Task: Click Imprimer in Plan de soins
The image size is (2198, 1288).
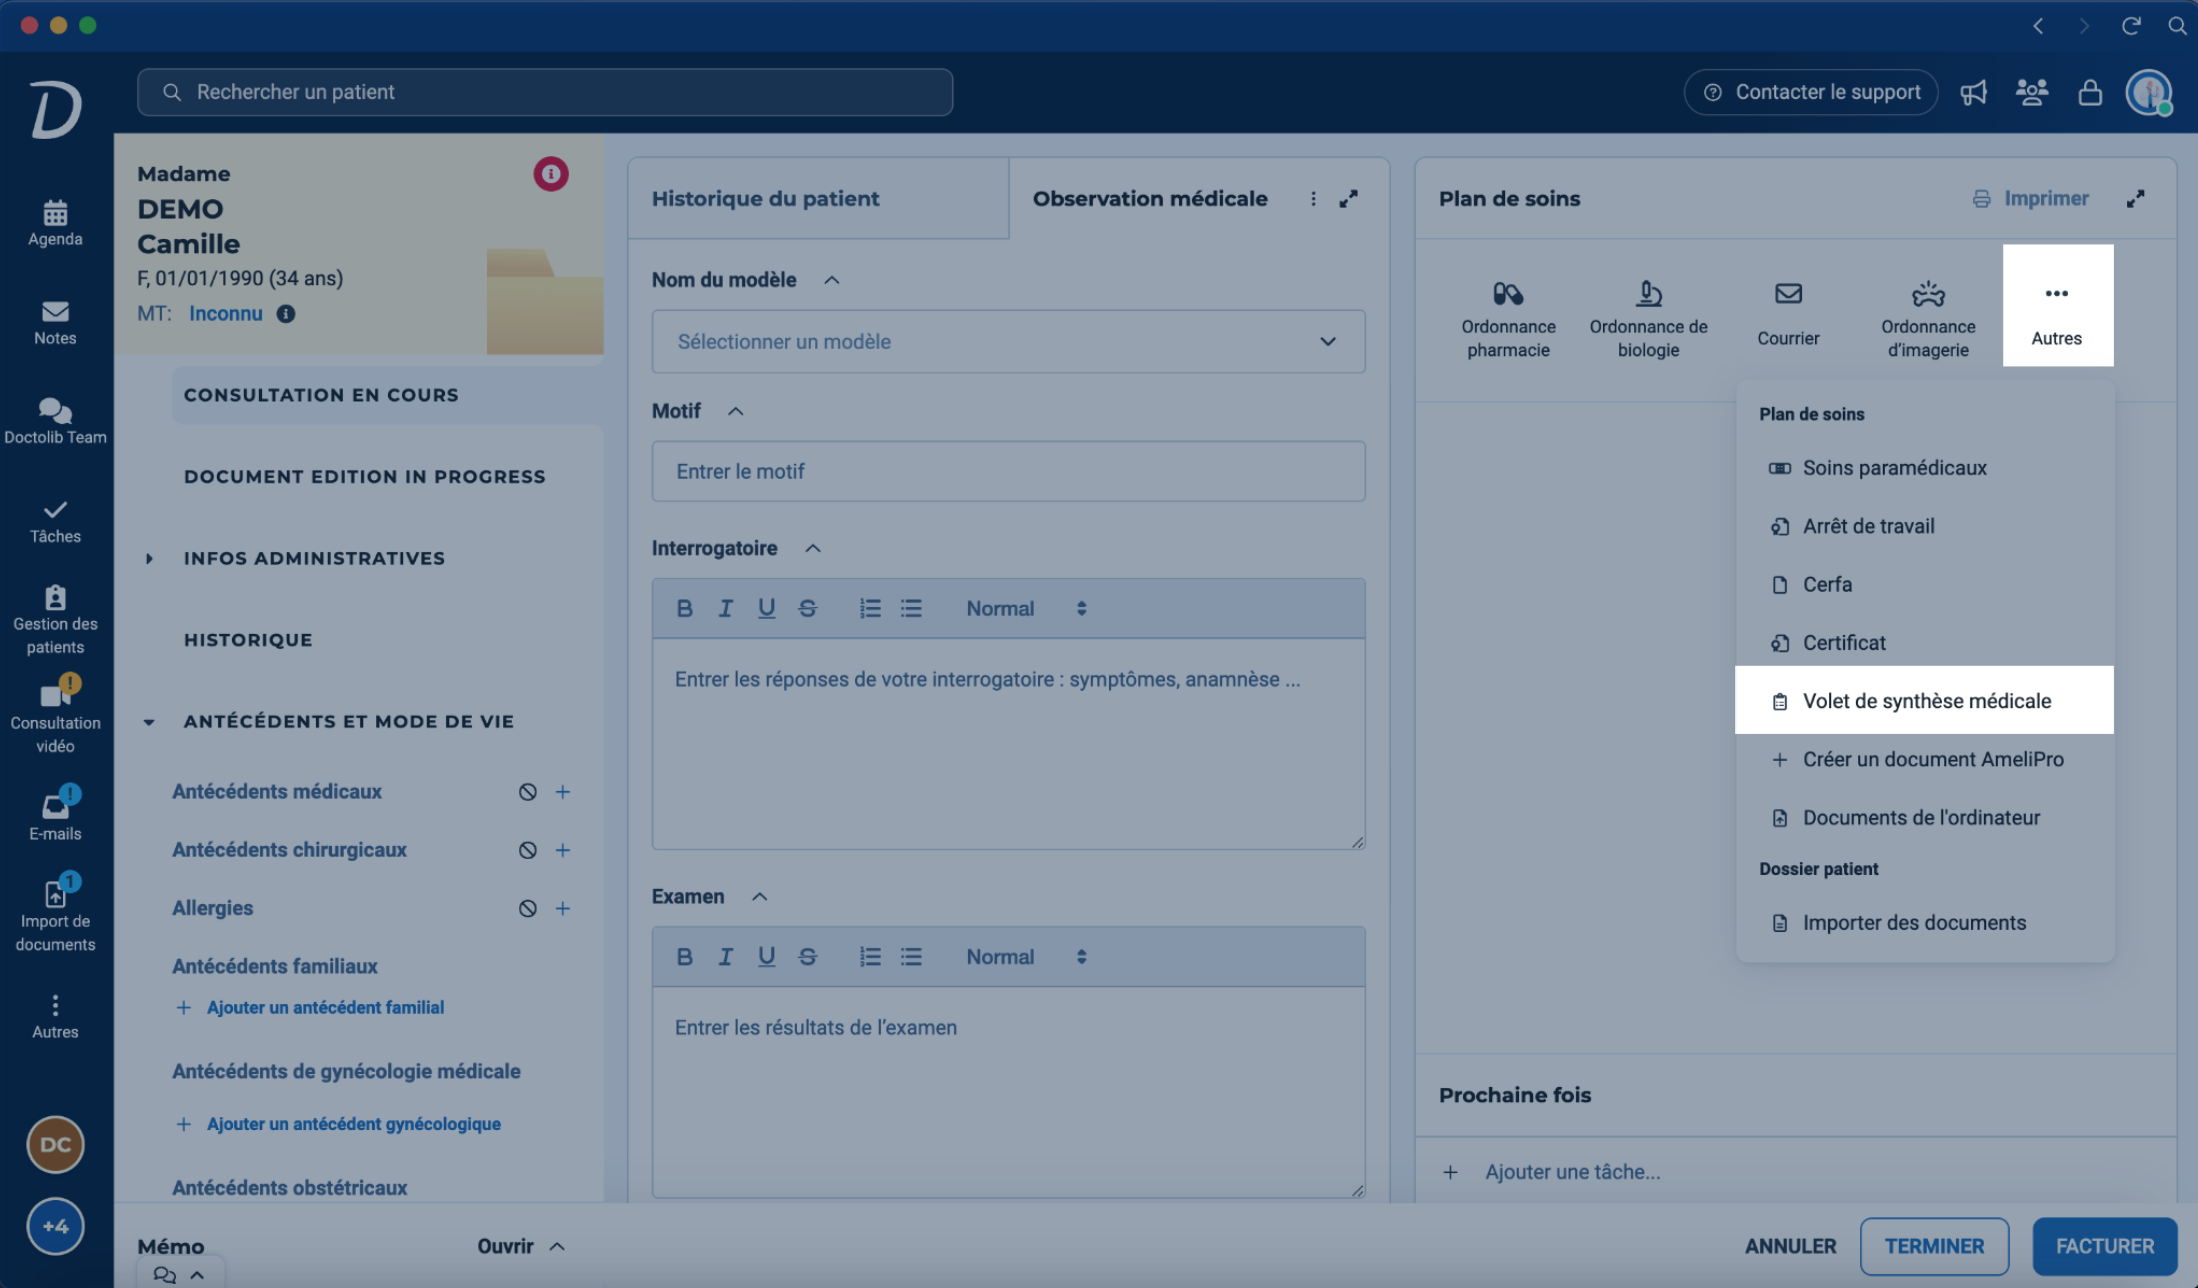Action: (2030, 199)
